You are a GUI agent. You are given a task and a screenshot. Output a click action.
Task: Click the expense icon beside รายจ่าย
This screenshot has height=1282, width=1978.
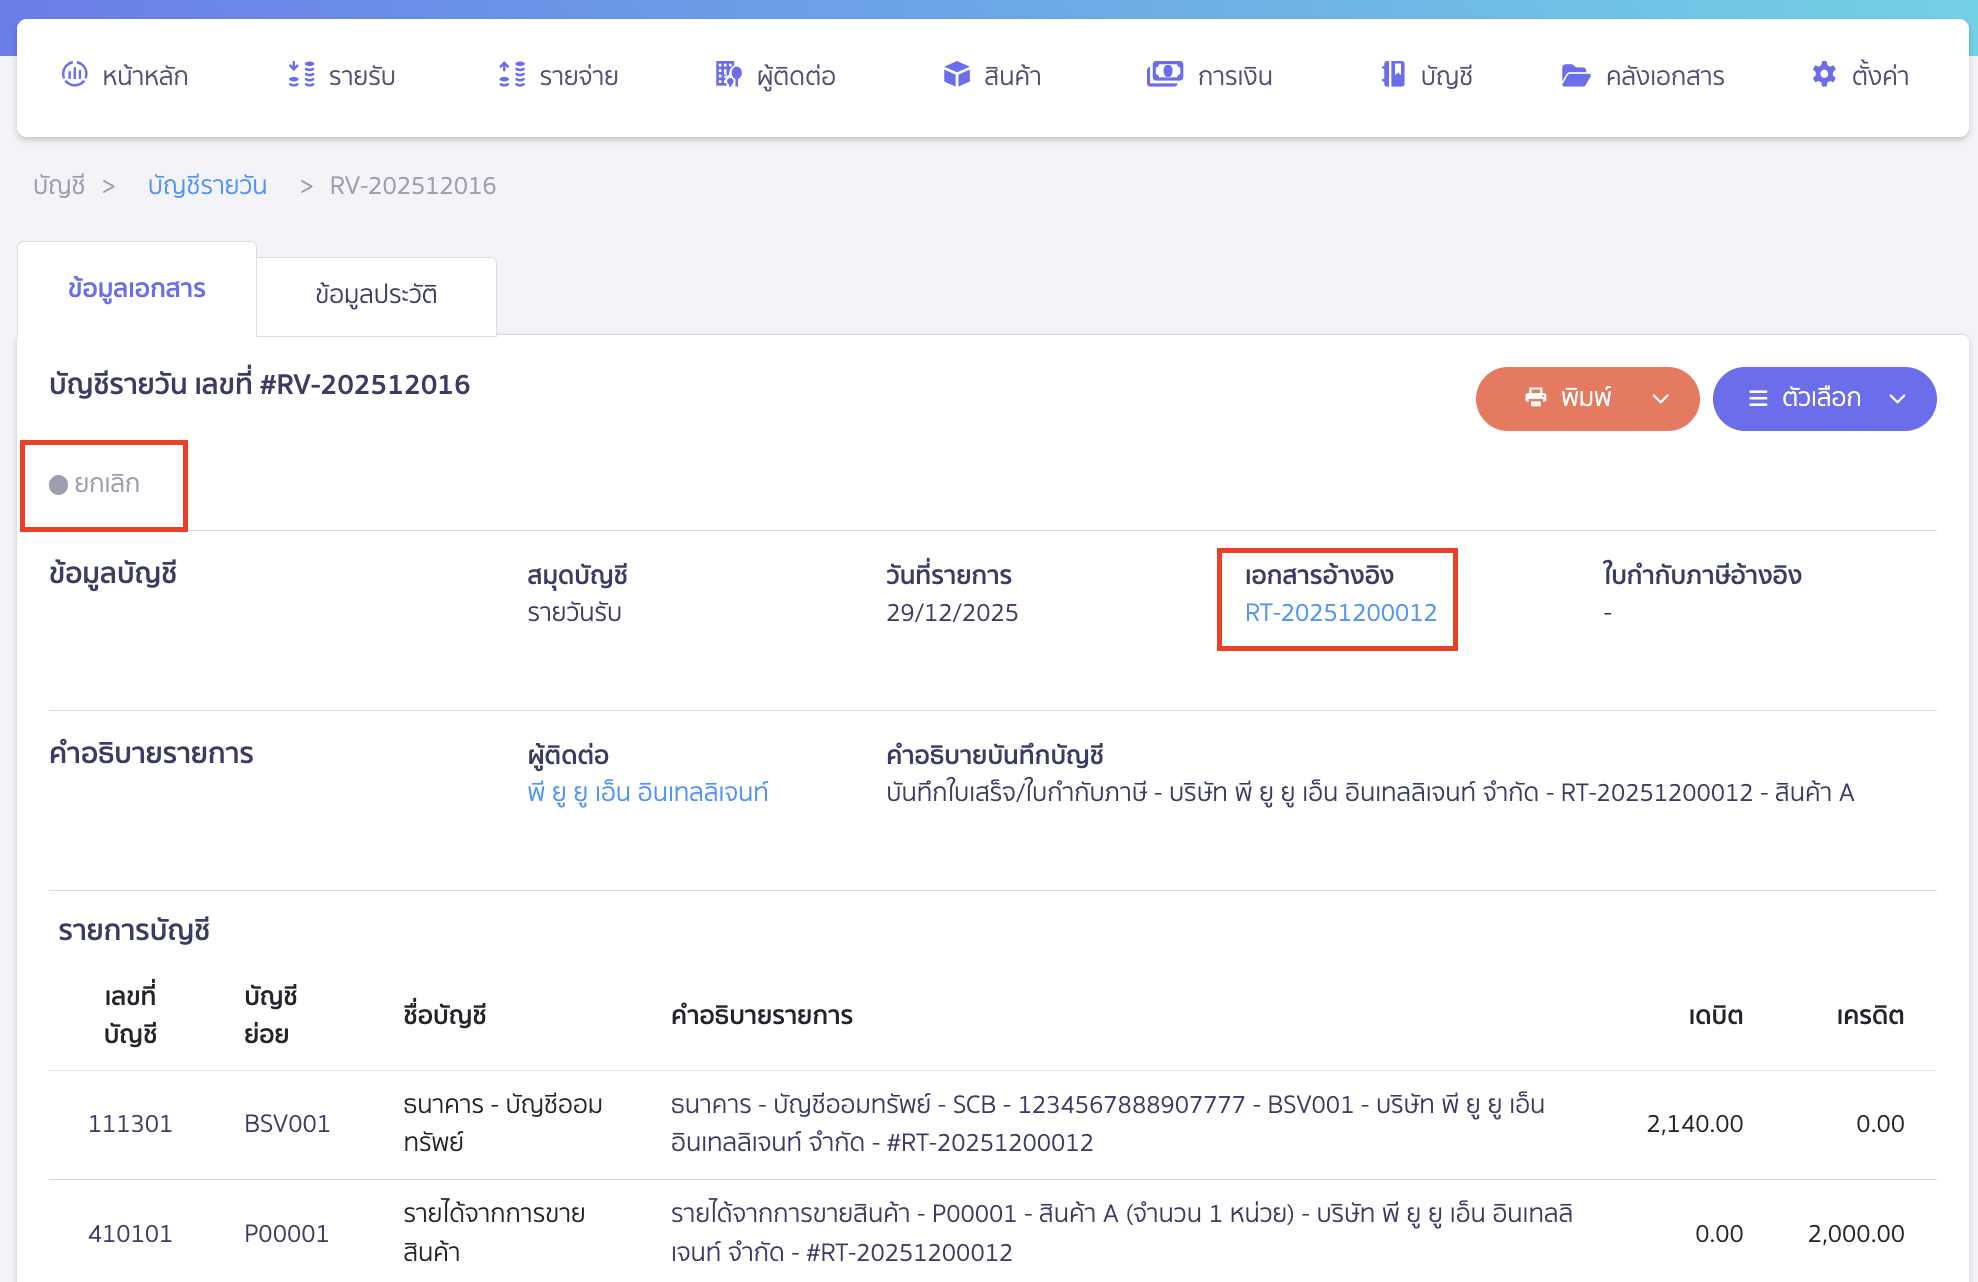512,75
